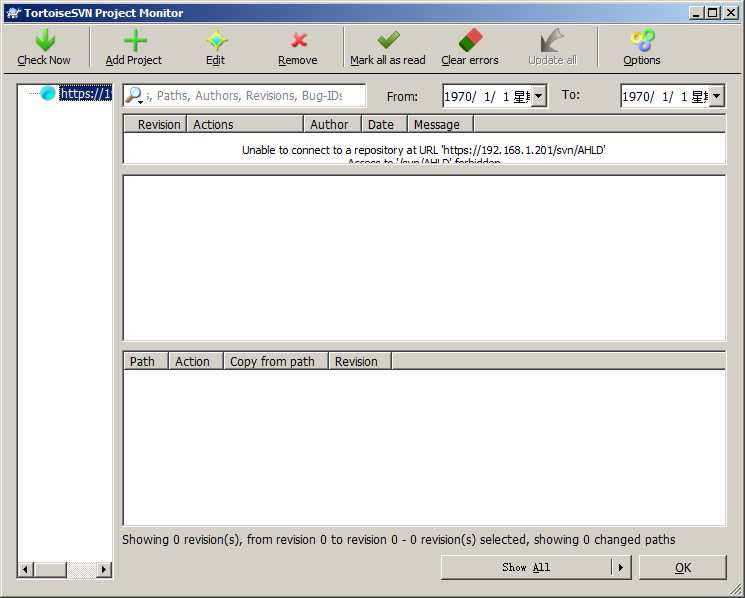Image resolution: width=745 pixels, height=598 pixels.
Task: Click the Actions column header
Action: [245, 124]
